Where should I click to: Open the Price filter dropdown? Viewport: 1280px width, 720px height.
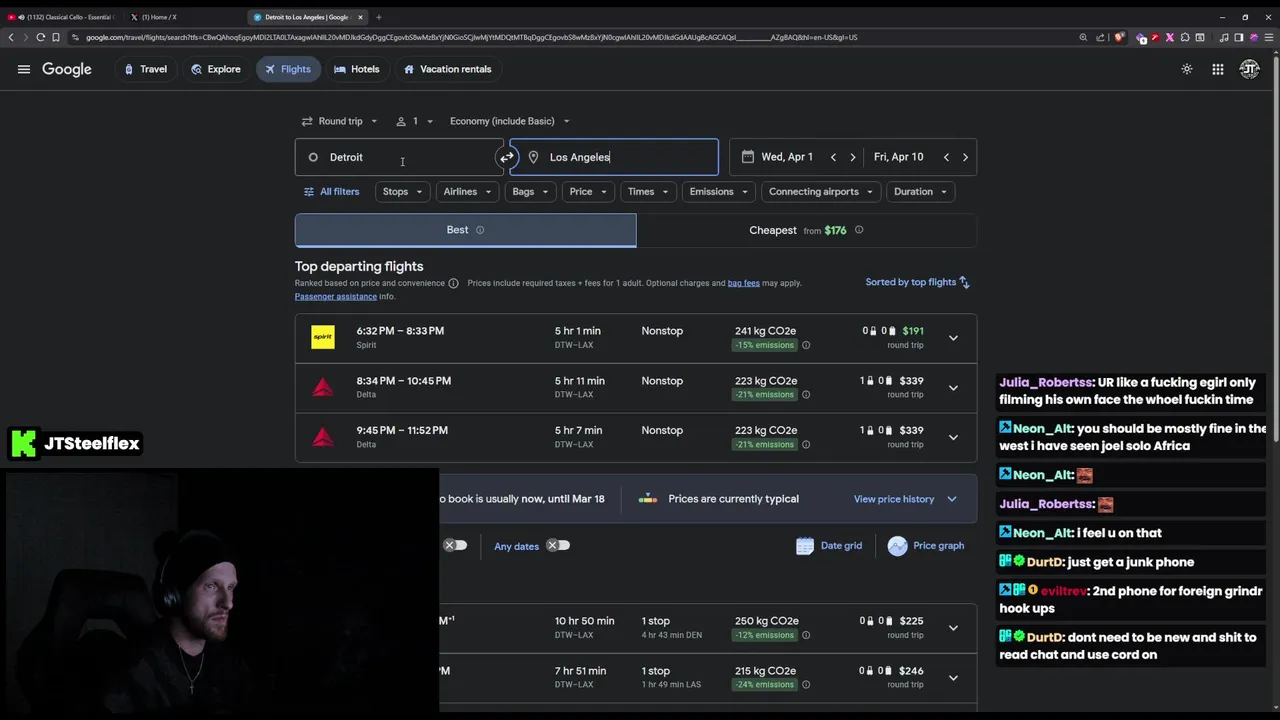(589, 192)
